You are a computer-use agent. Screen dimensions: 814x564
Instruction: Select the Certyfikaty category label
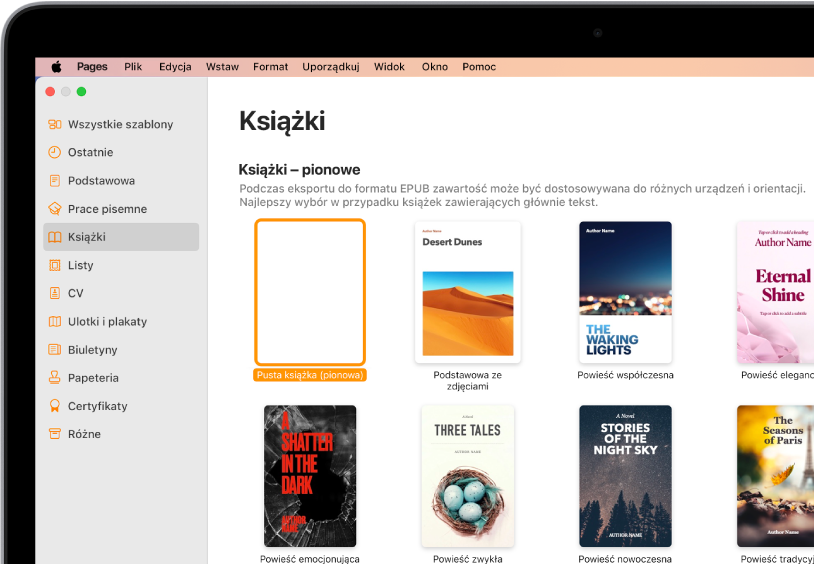(x=98, y=406)
